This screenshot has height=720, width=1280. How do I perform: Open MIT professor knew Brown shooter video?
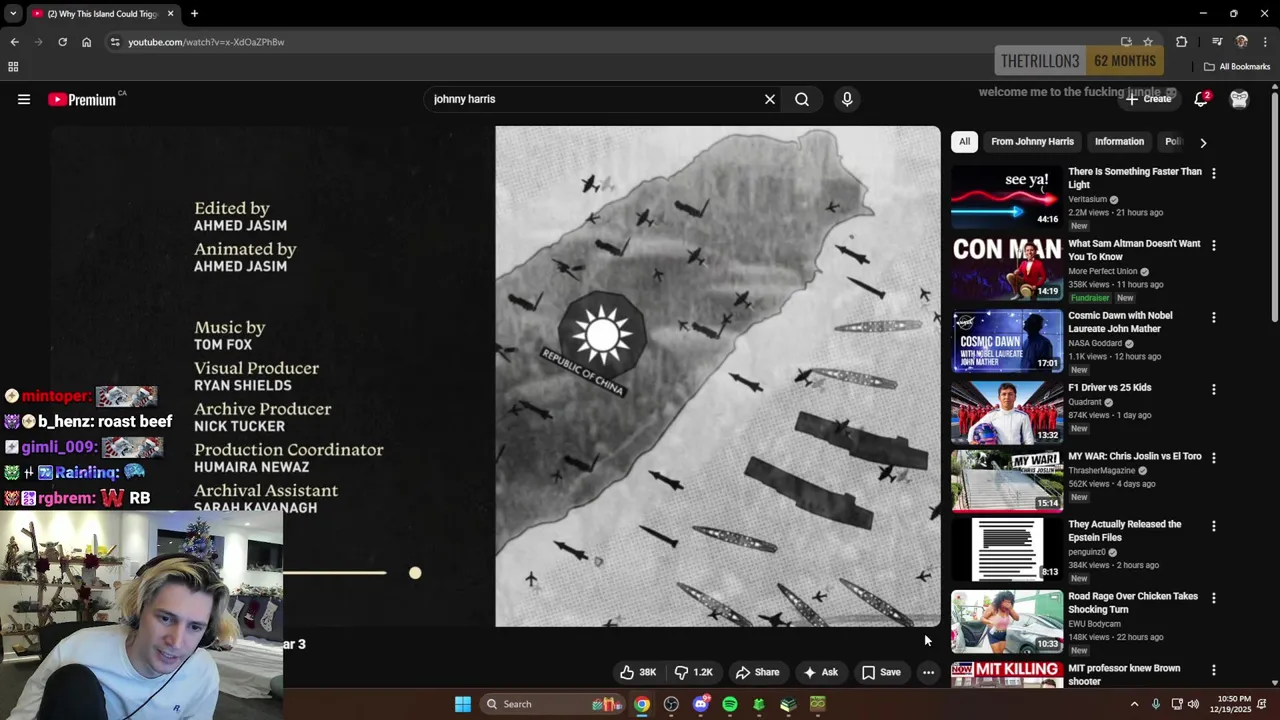(1124, 675)
